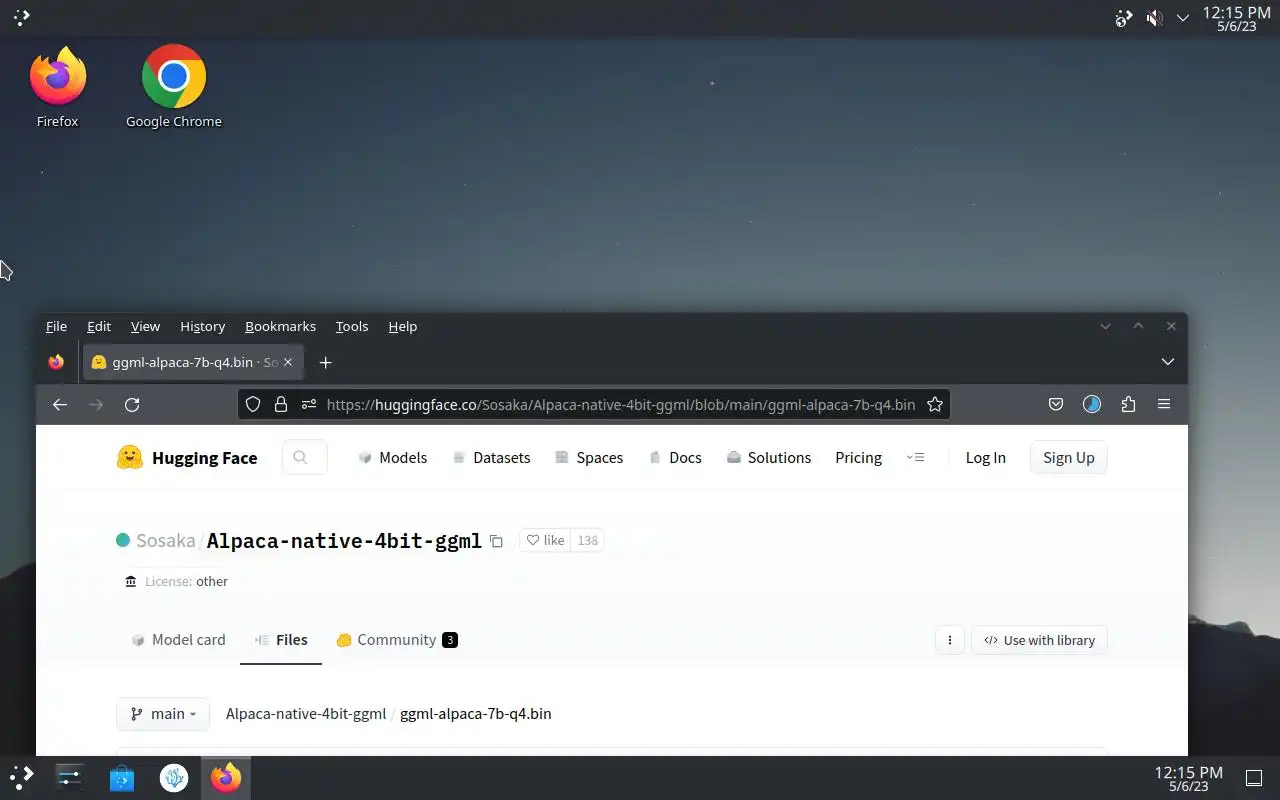Go to the Datasets page
This screenshot has width=1280, height=800.
491,458
